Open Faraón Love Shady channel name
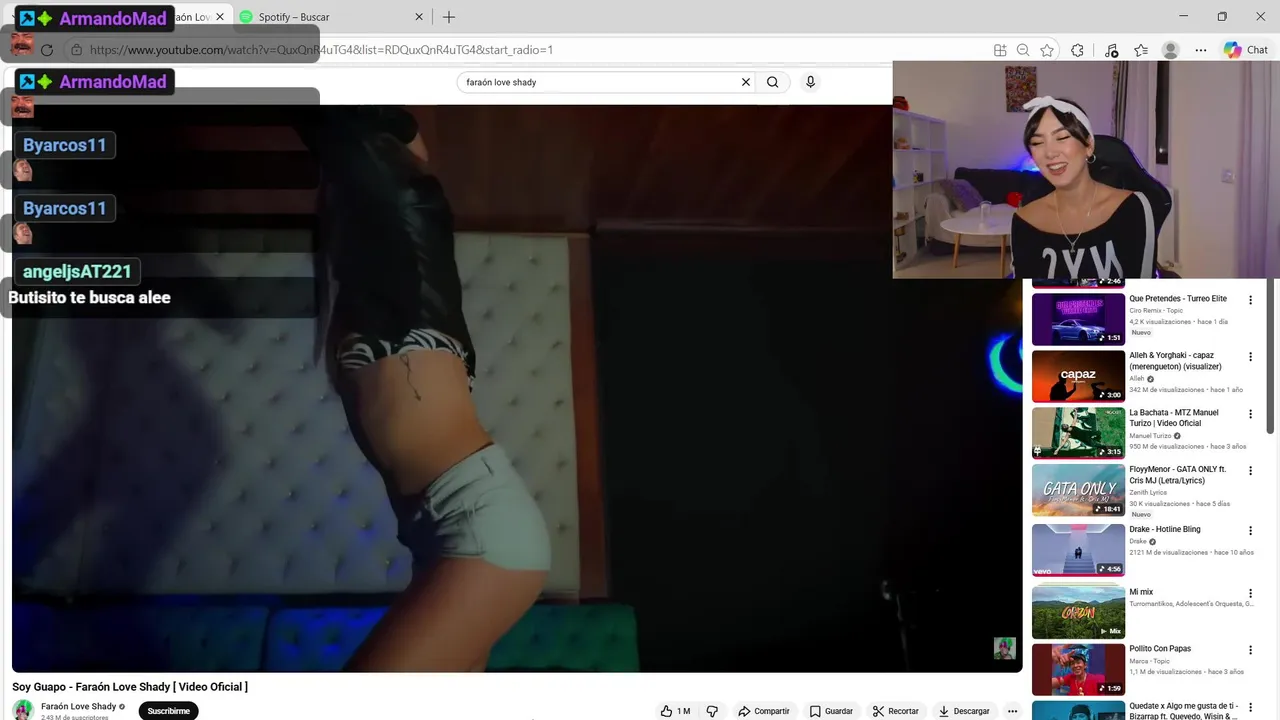 78,706
